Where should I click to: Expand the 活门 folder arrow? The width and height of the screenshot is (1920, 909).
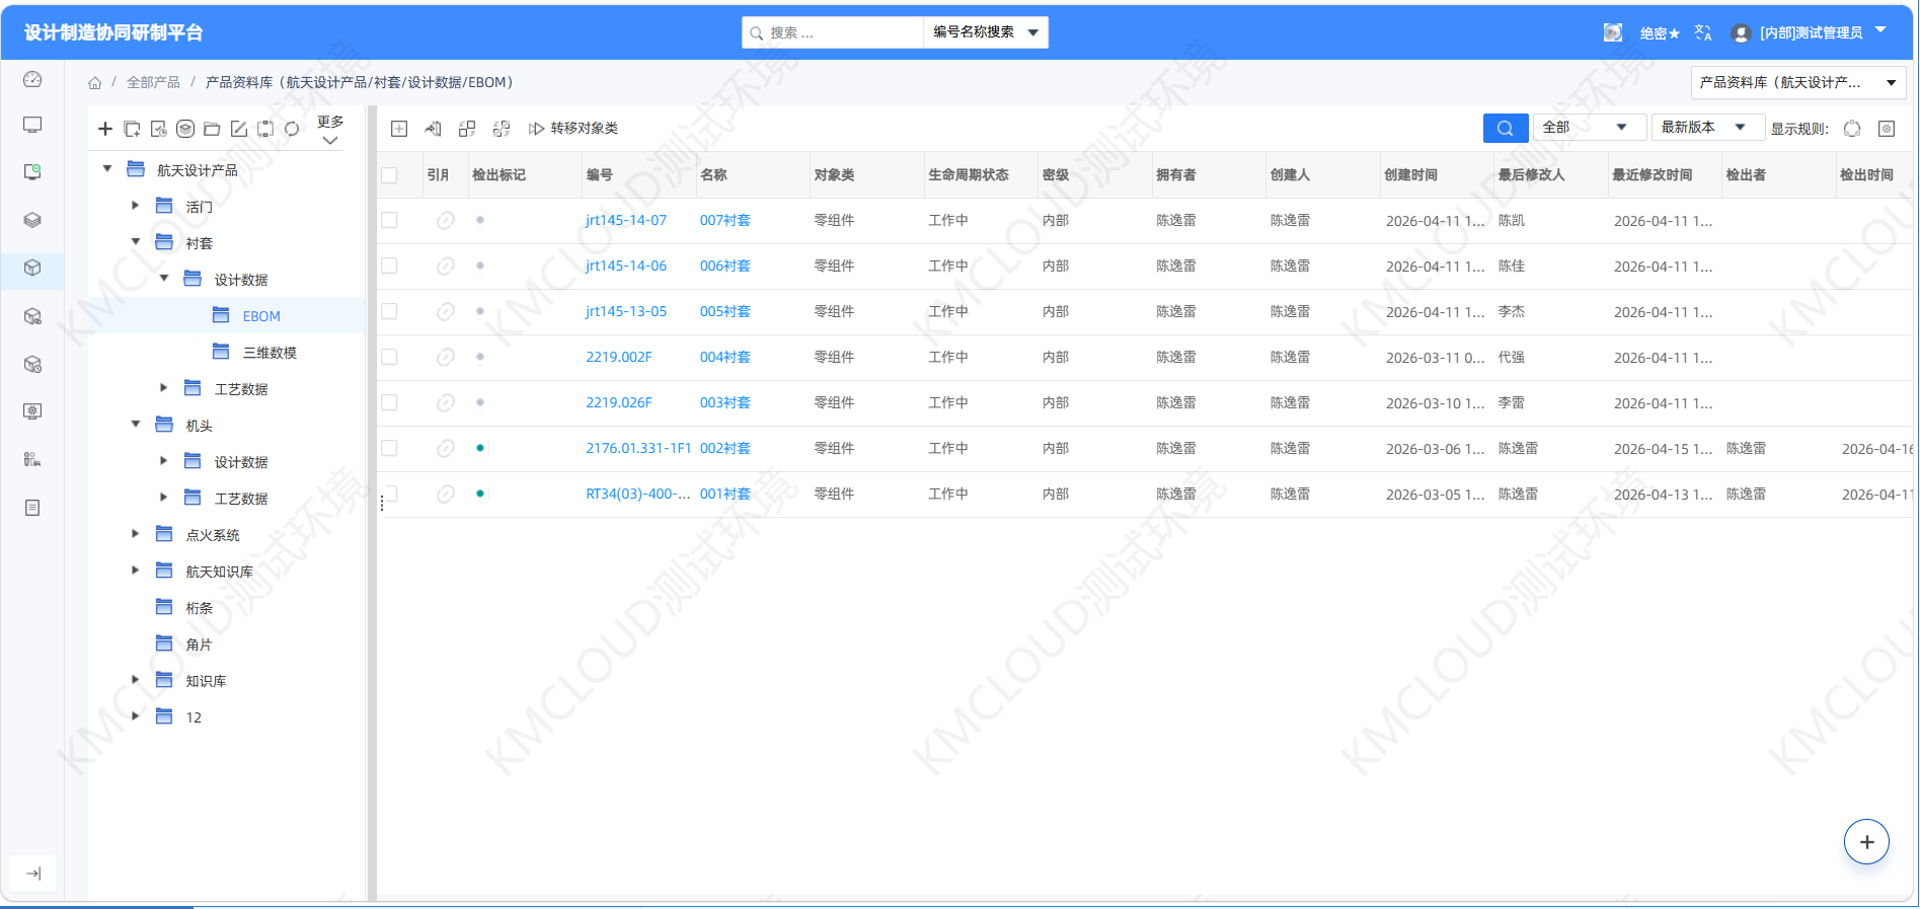click(x=136, y=206)
